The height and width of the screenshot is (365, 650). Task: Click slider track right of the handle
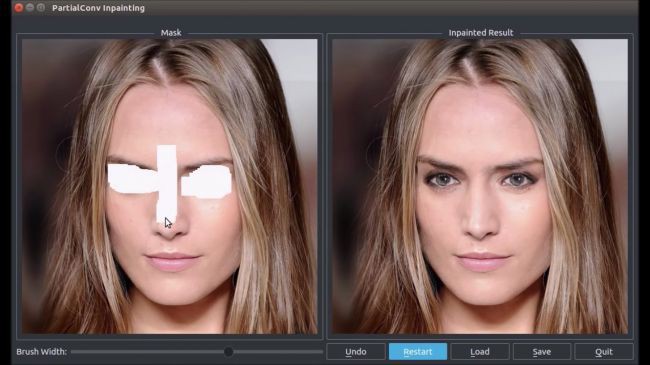(x=278, y=352)
